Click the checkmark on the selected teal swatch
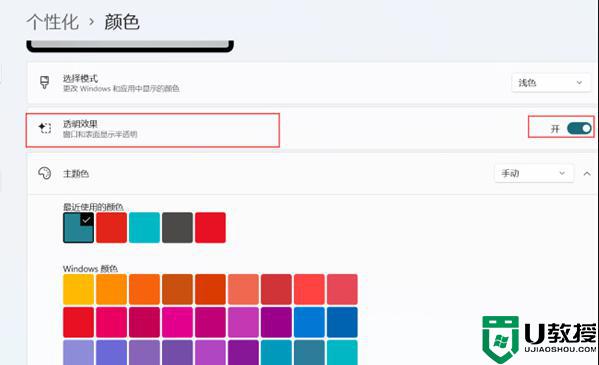Screen dimensions: 599x365 point(87,219)
